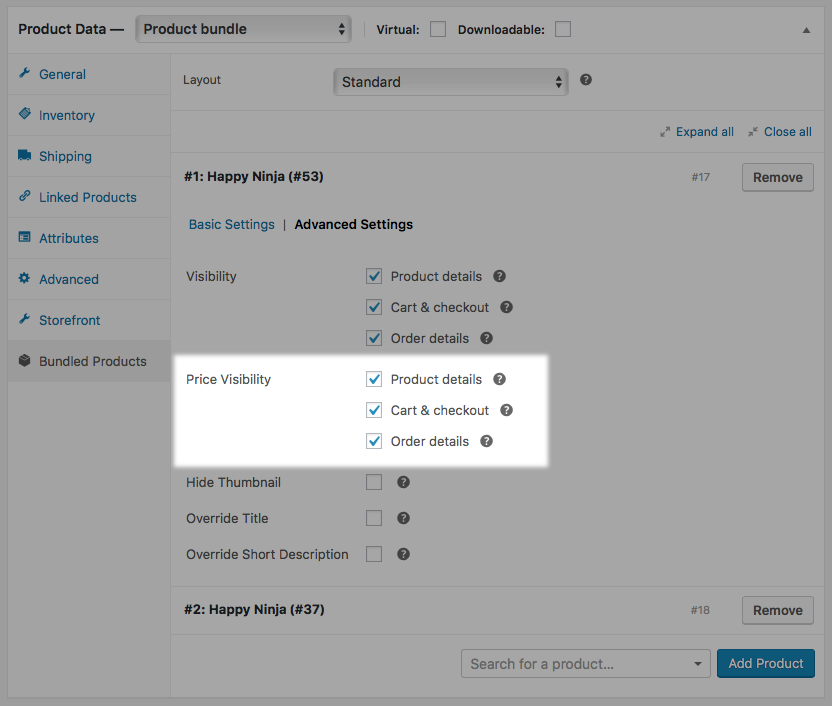Click the Add Product button
Viewport: 832px width, 706px height.
point(766,664)
